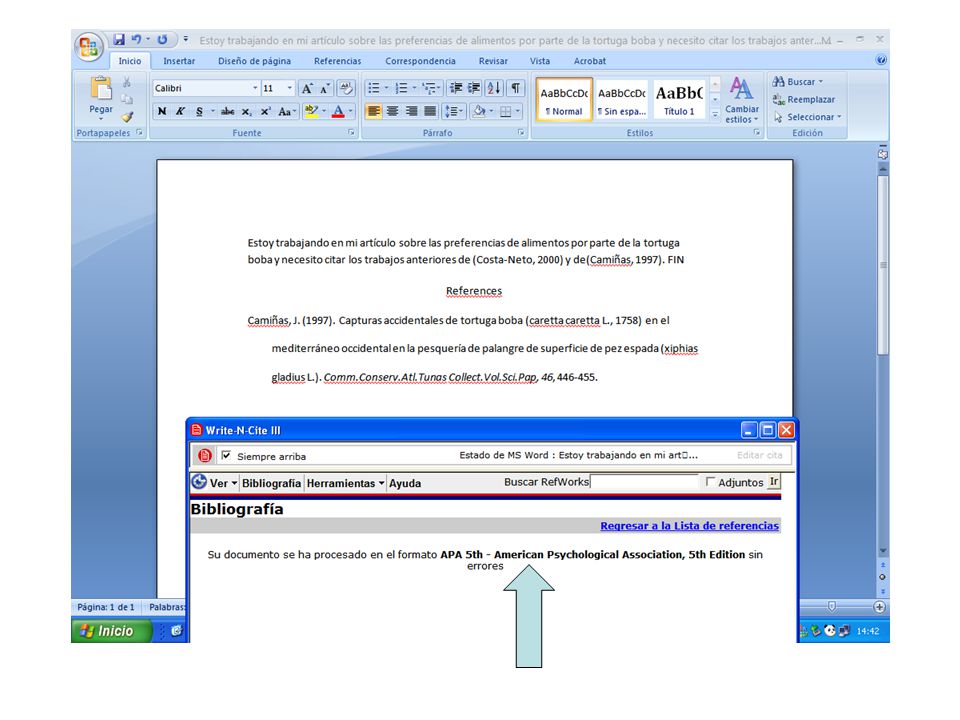Image resolution: width=960 pixels, height=720 pixels.
Task: Switch to the Diseño de página tab
Action: [254, 61]
